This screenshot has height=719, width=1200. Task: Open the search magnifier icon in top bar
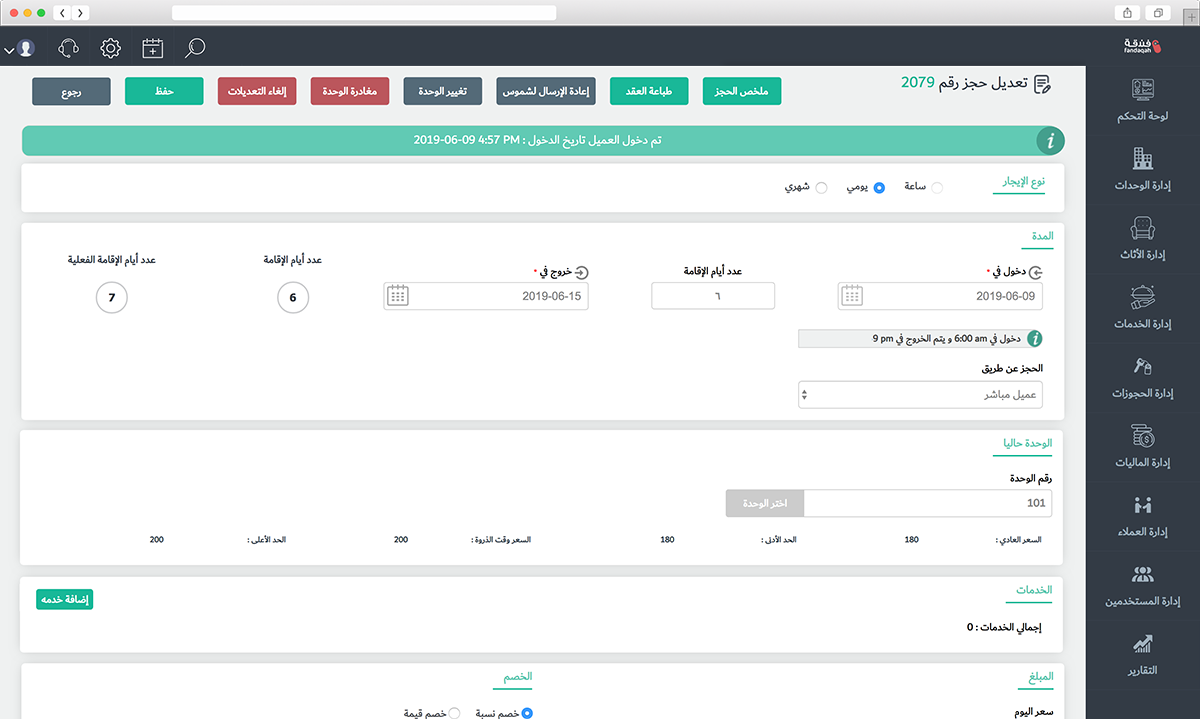pyautogui.click(x=195, y=47)
